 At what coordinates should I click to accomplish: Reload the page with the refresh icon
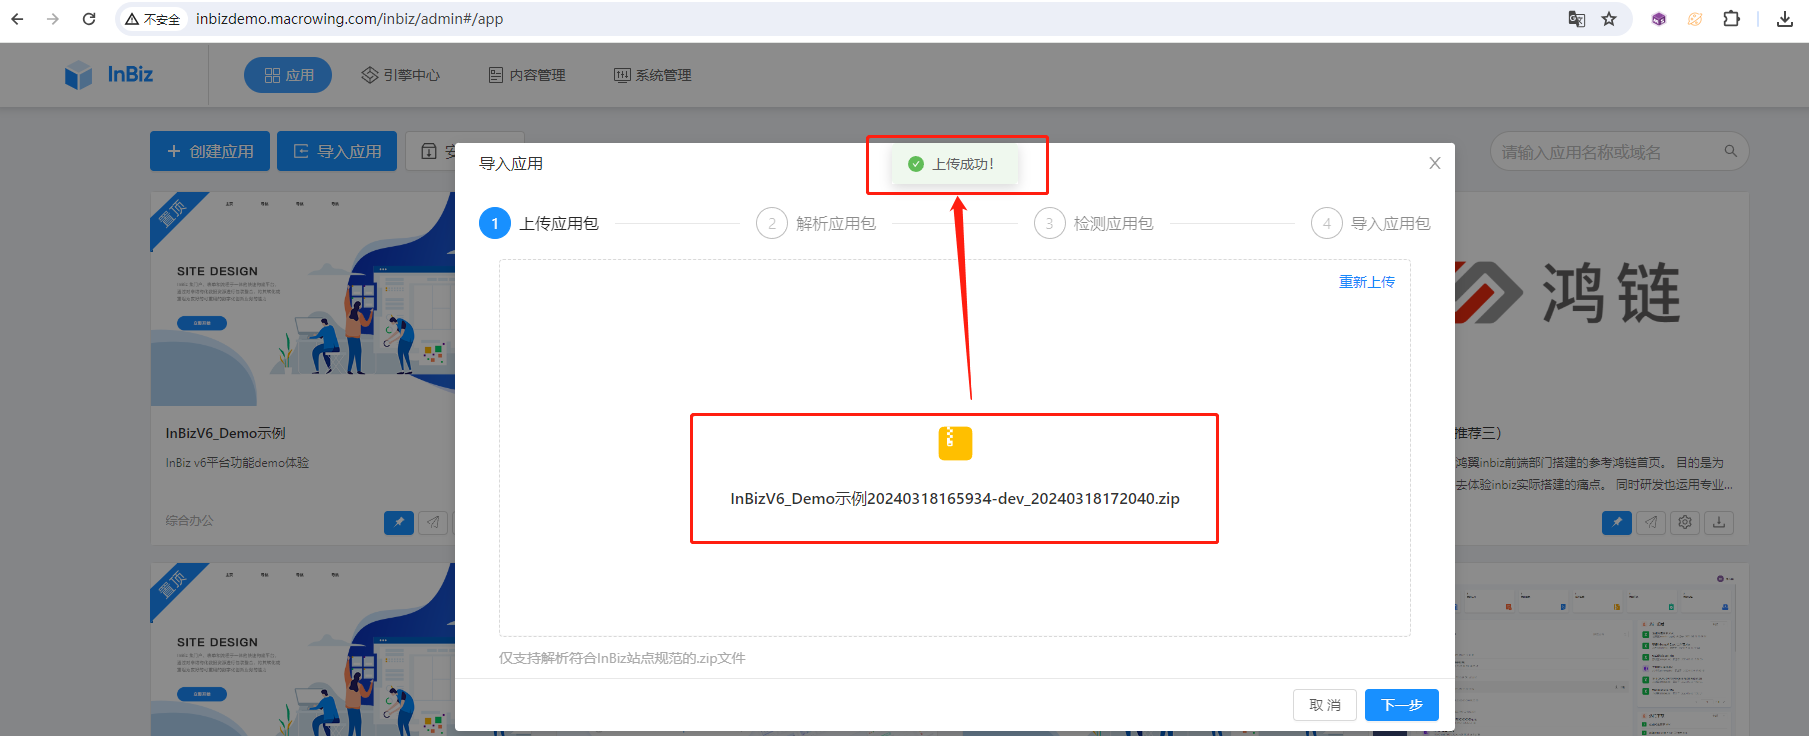point(89,19)
